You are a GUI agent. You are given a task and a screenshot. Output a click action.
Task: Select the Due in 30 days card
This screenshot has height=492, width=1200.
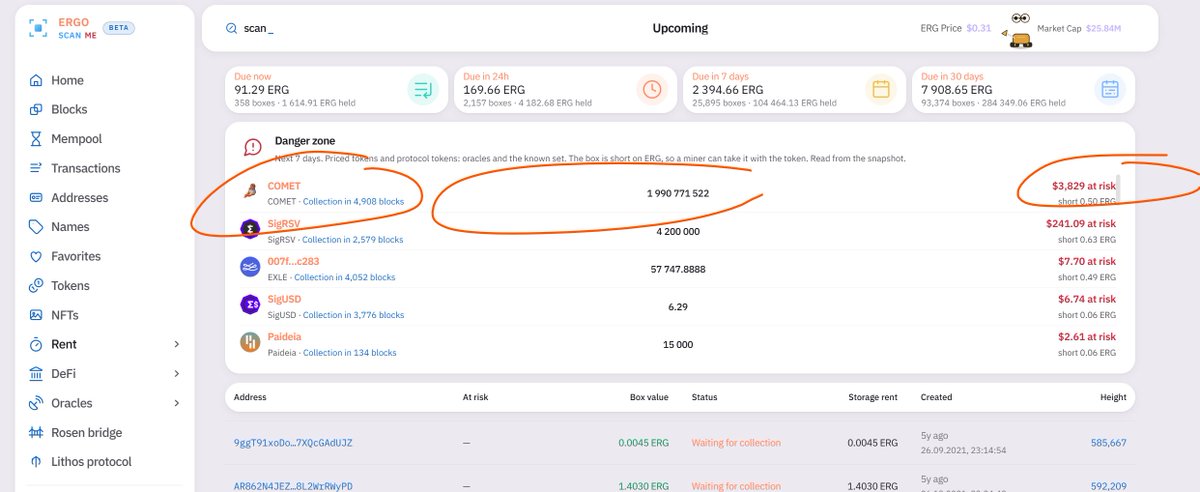click(x=1024, y=89)
